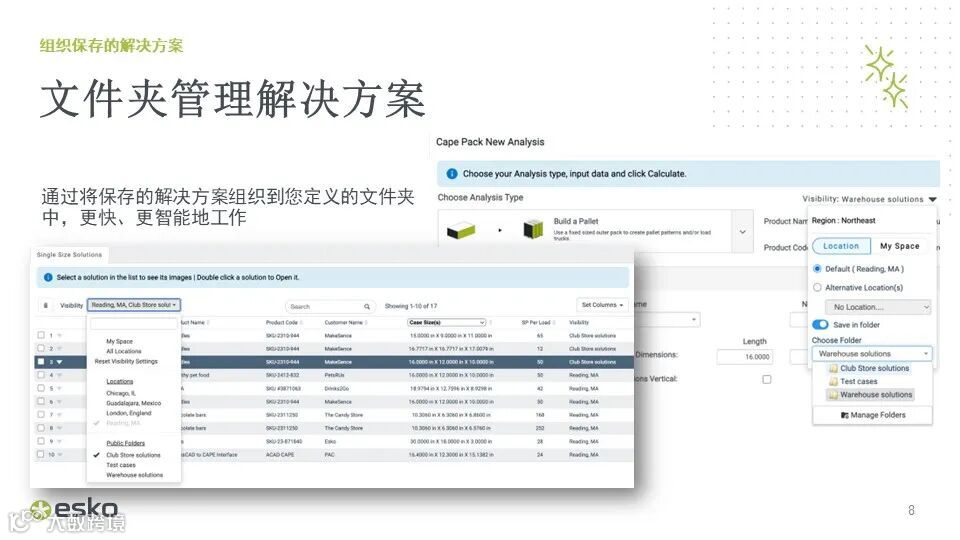Expand row 3 arrow in solutions list
Image resolution: width=960 pixels, height=540 pixels.
point(59,362)
